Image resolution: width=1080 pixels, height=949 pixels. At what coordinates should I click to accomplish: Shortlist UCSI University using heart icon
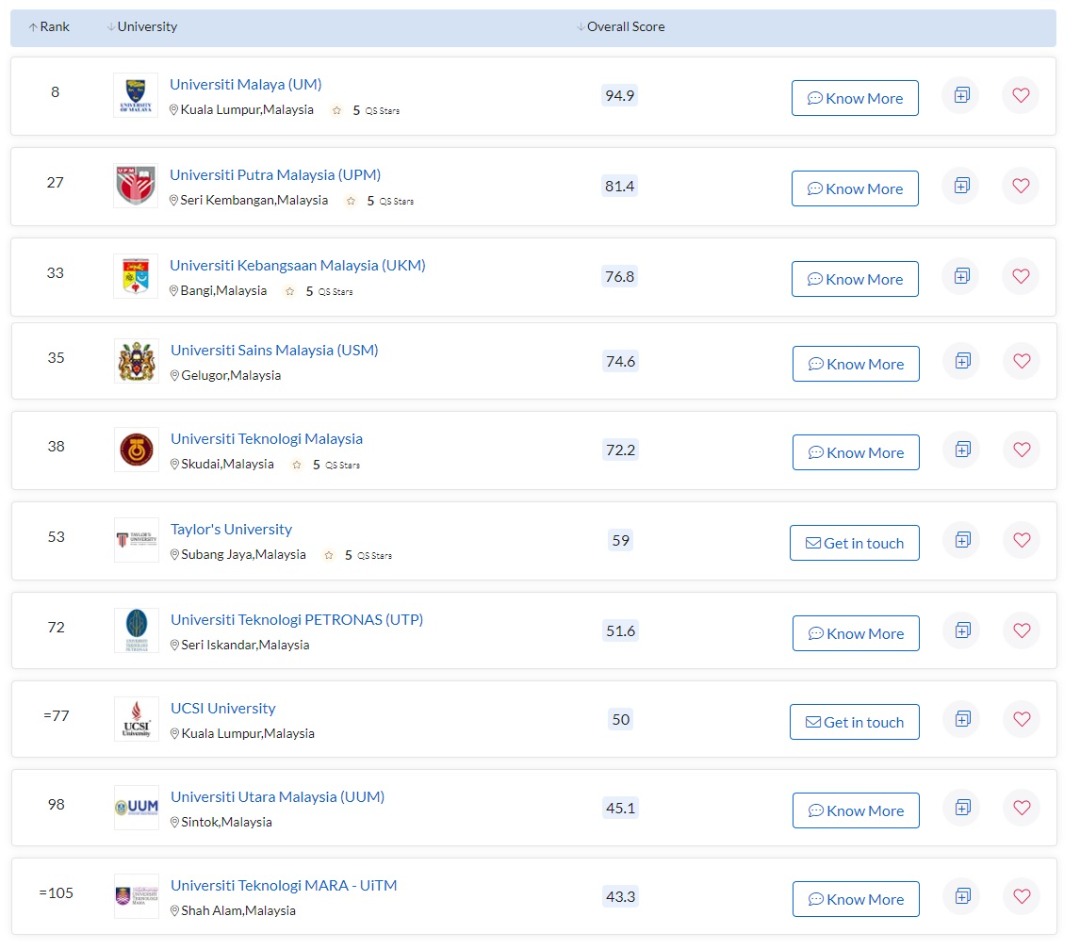point(1021,719)
